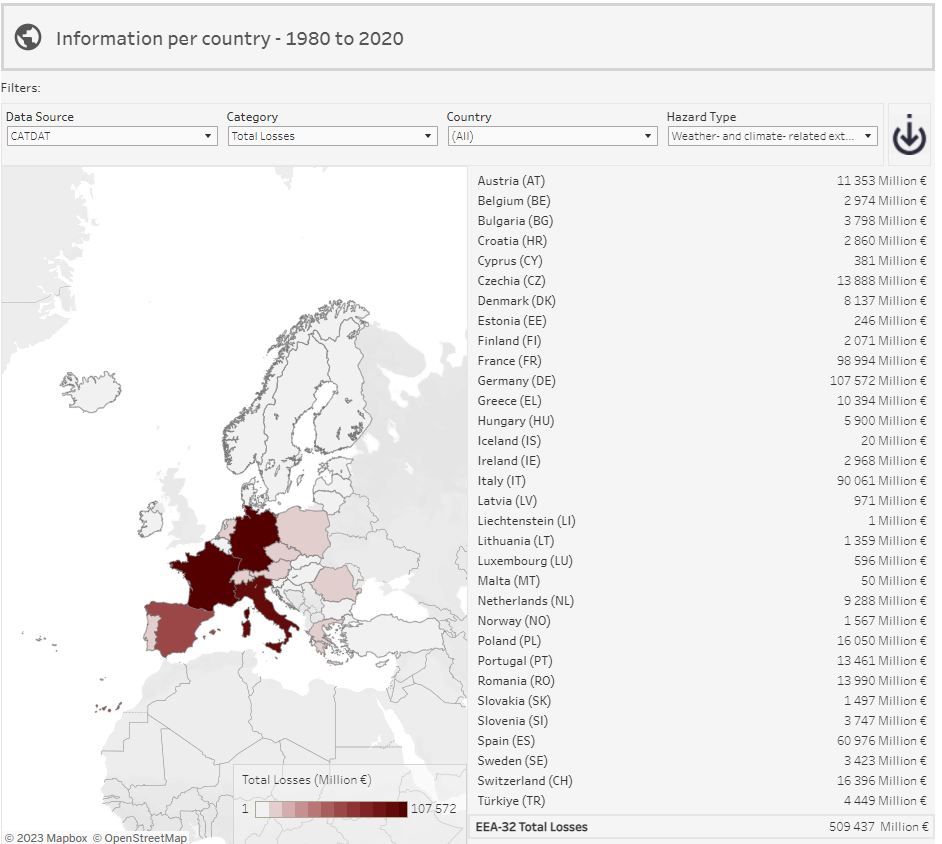Click the Sweden (SE) row
942x844 pixels.
(702, 761)
